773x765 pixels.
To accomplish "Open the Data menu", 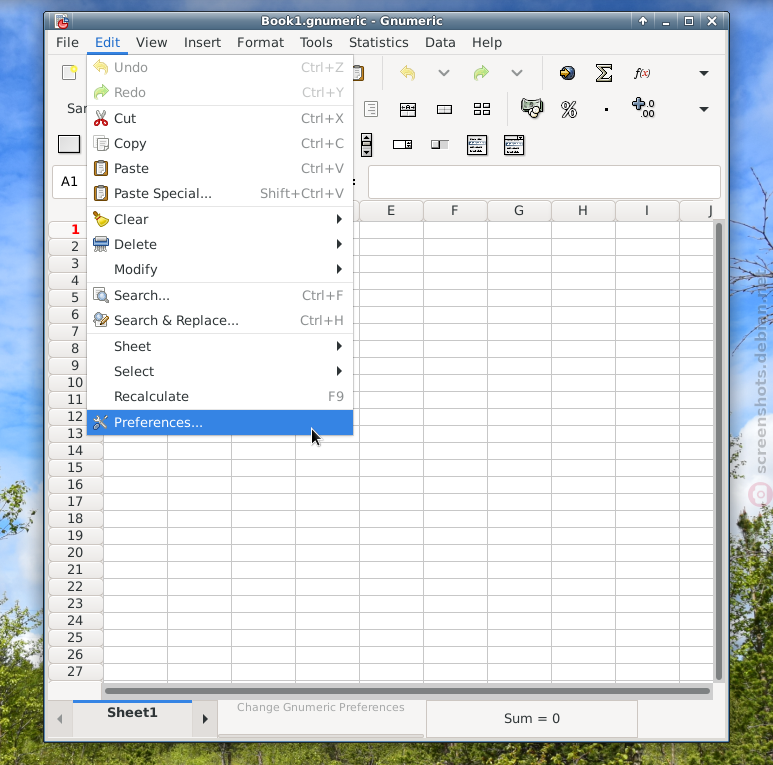I will [440, 42].
